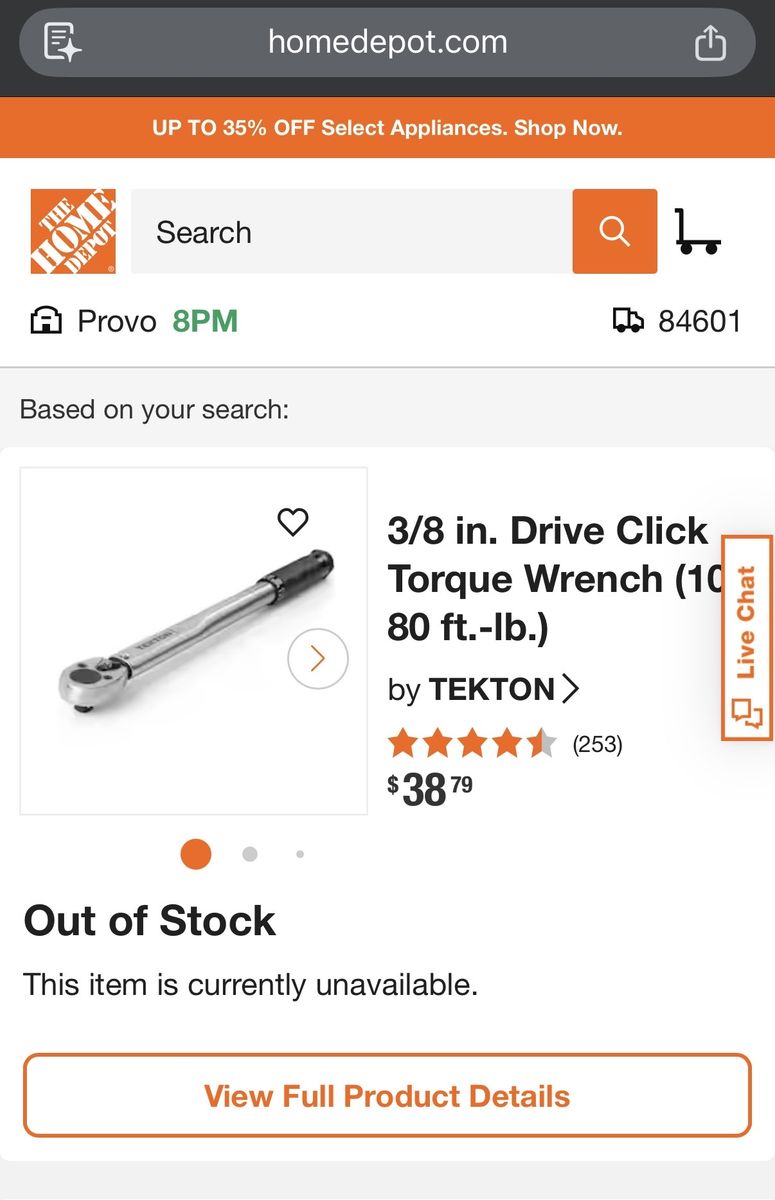
Task: Open the 253 reviews star rating
Action: 472,744
